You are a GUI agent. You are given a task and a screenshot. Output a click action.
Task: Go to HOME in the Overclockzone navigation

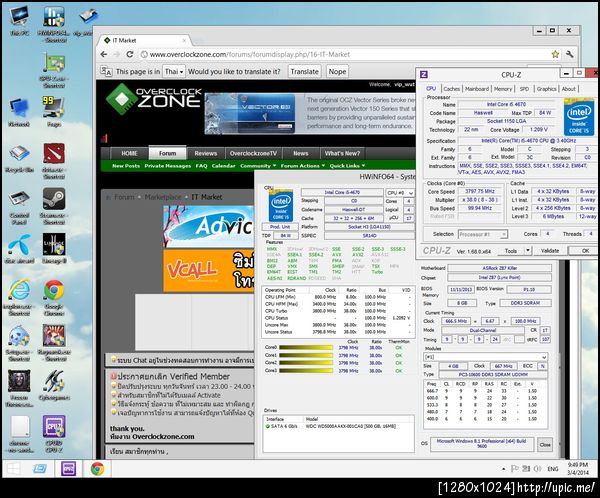[x=129, y=153]
